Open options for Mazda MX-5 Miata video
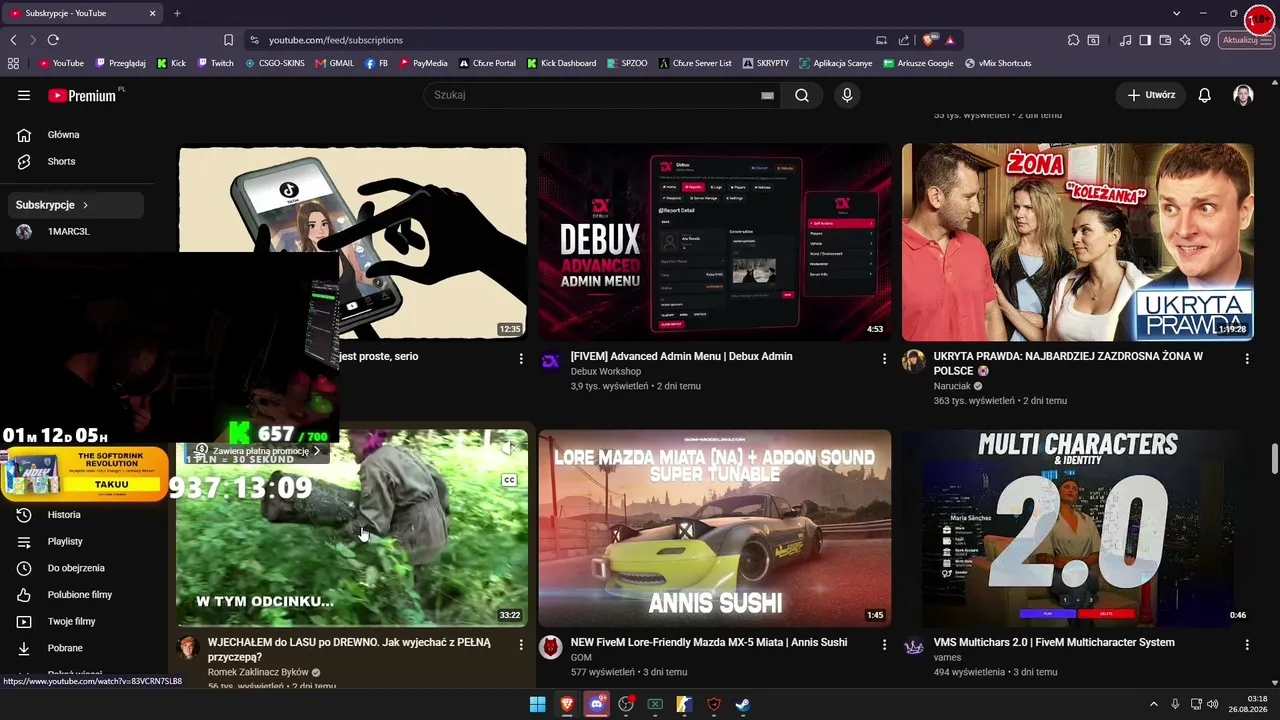This screenshot has height=720, width=1280. [884, 645]
